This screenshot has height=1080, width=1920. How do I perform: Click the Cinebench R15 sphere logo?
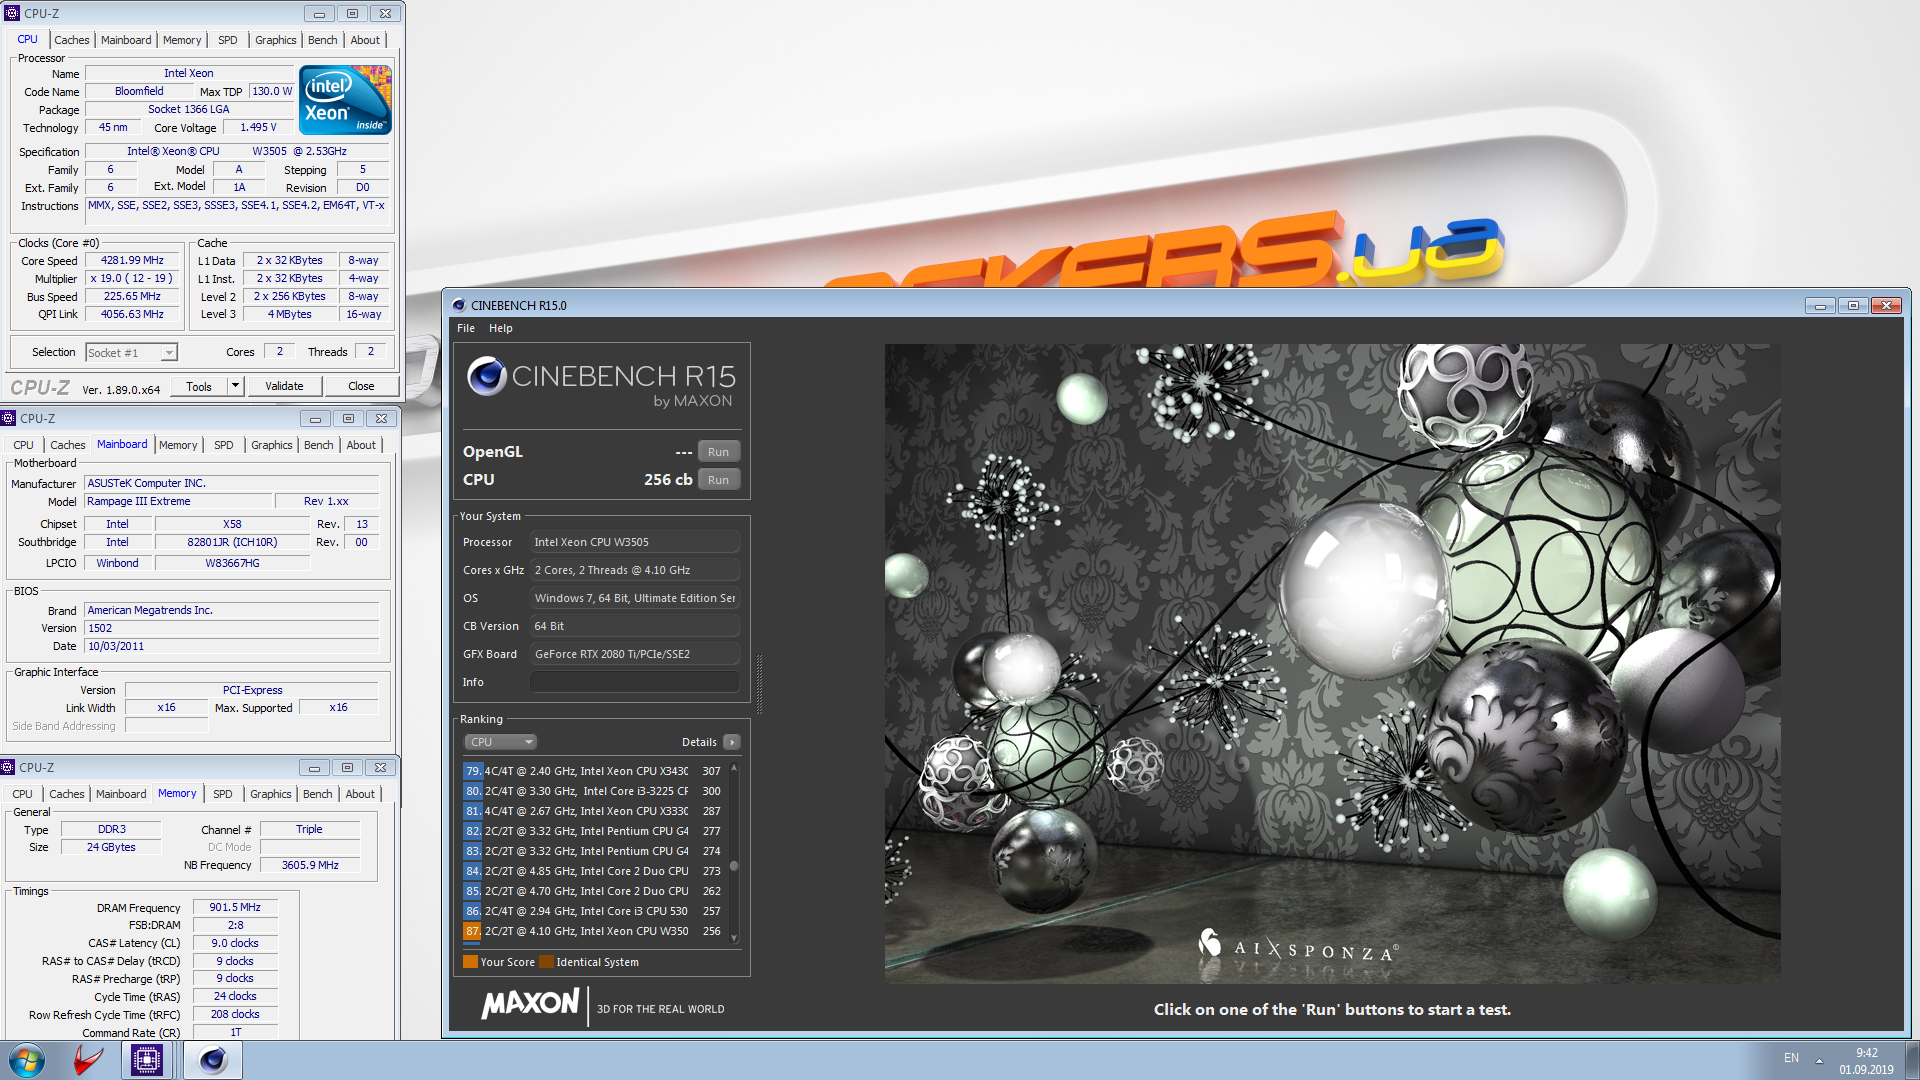click(x=487, y=376)
